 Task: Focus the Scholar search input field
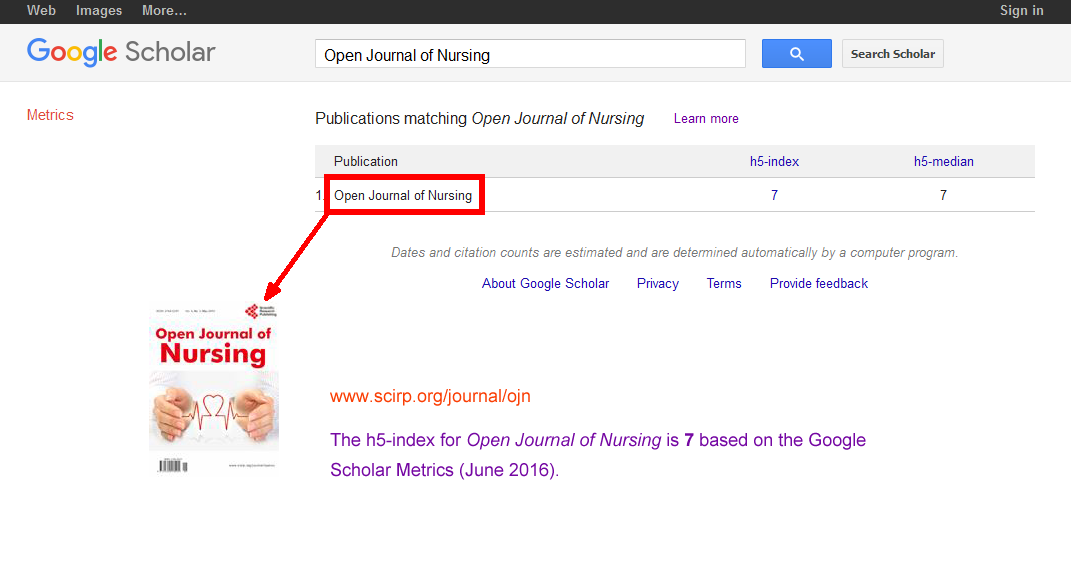(530, 54)
